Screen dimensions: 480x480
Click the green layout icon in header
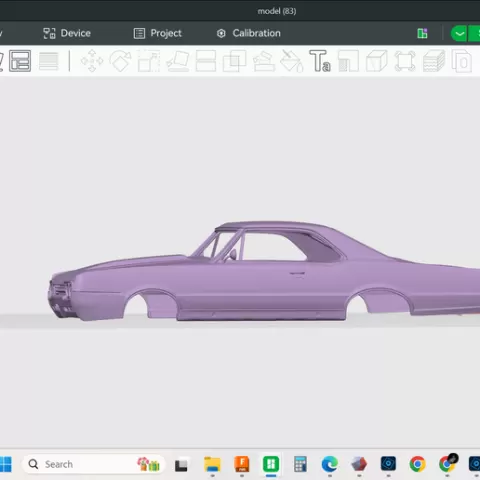(x=422, y=33)
